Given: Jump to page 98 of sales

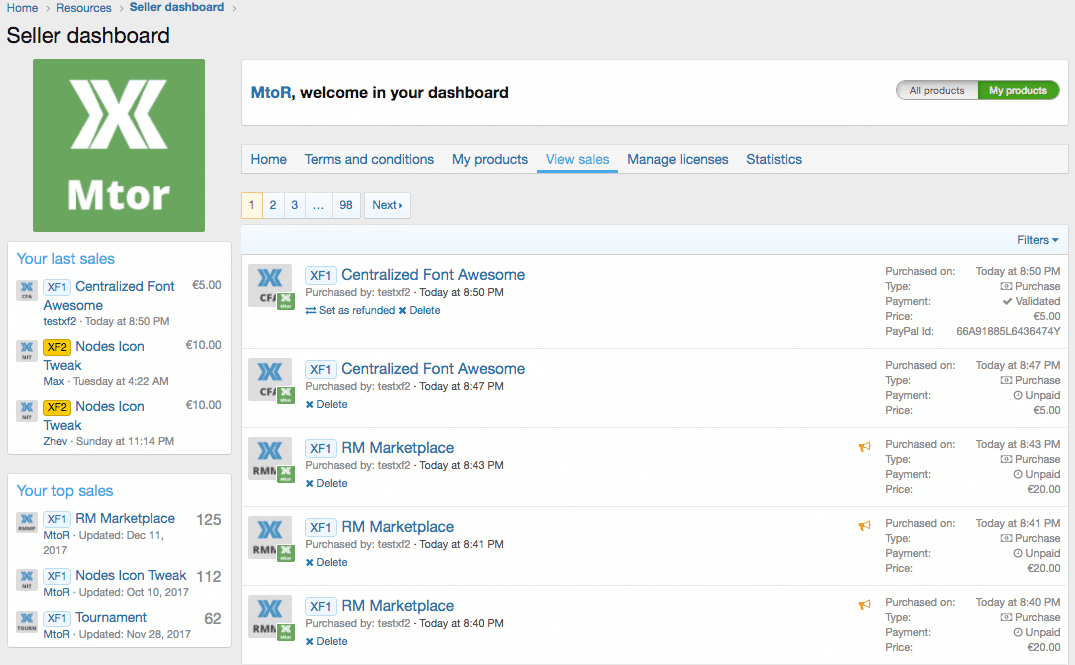Looking at the screenshot, I should pyautogui.click(x=346, y=206).
